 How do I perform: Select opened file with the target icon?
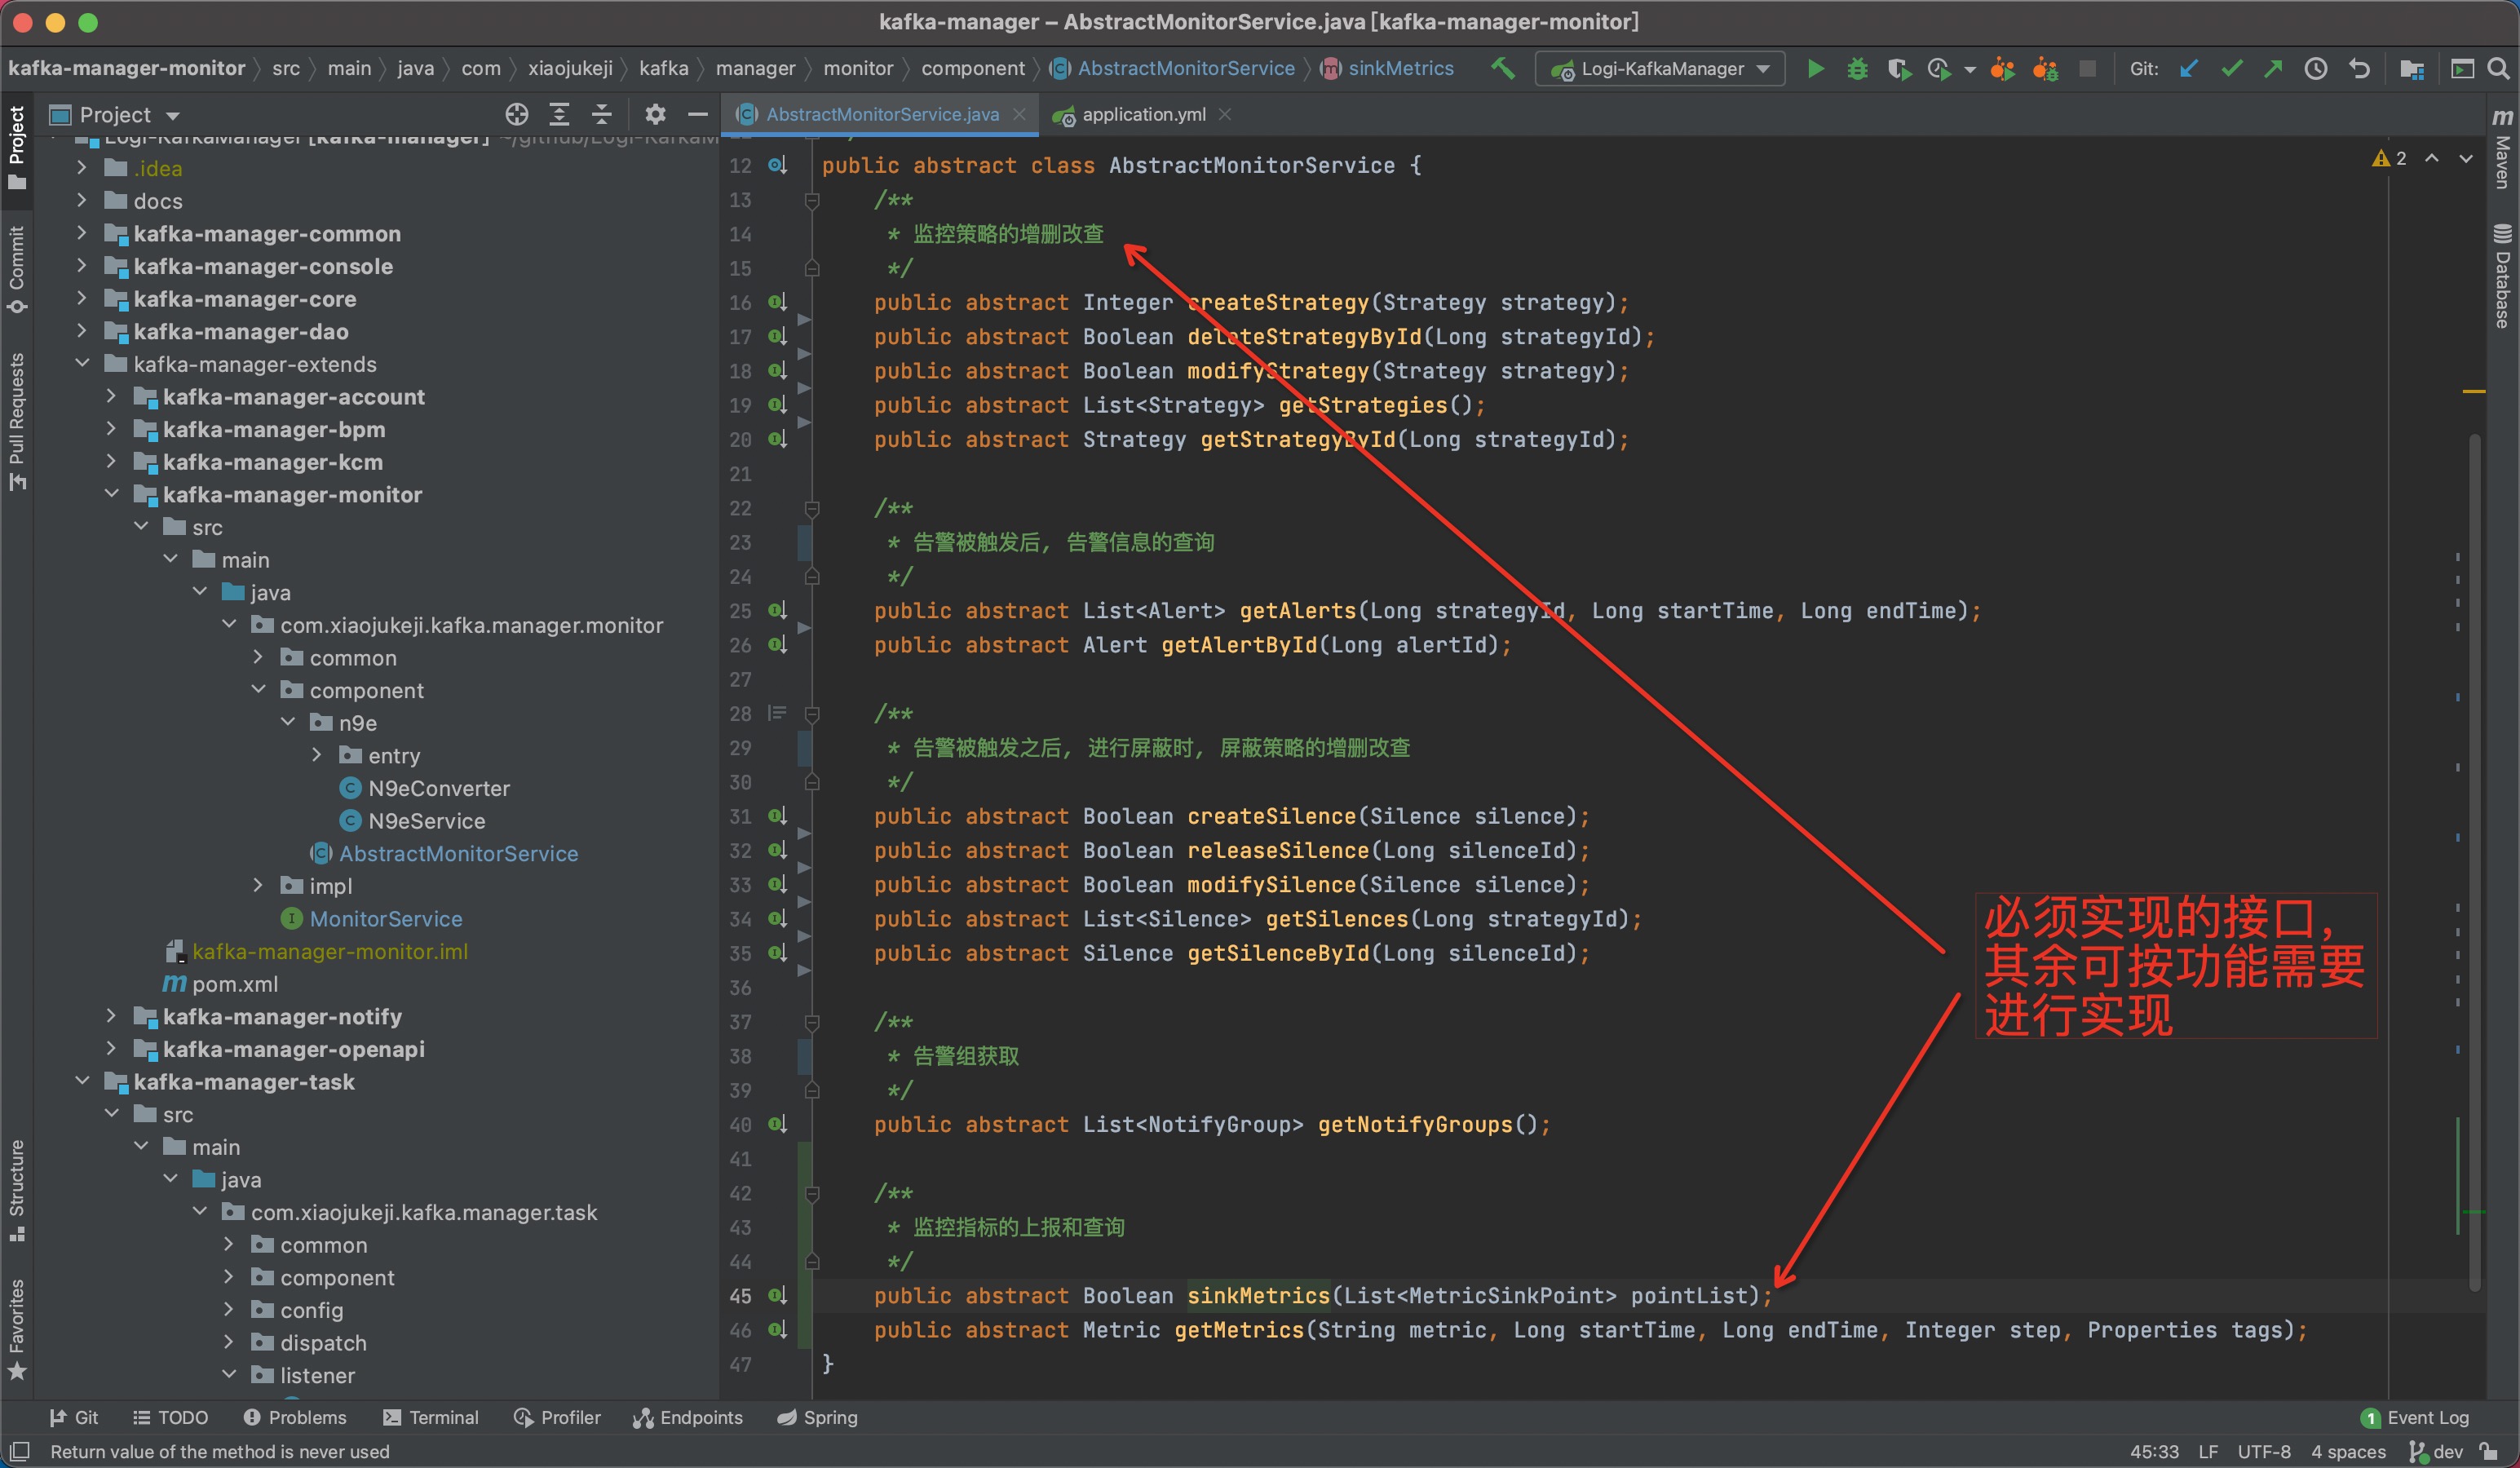point(517,114)
